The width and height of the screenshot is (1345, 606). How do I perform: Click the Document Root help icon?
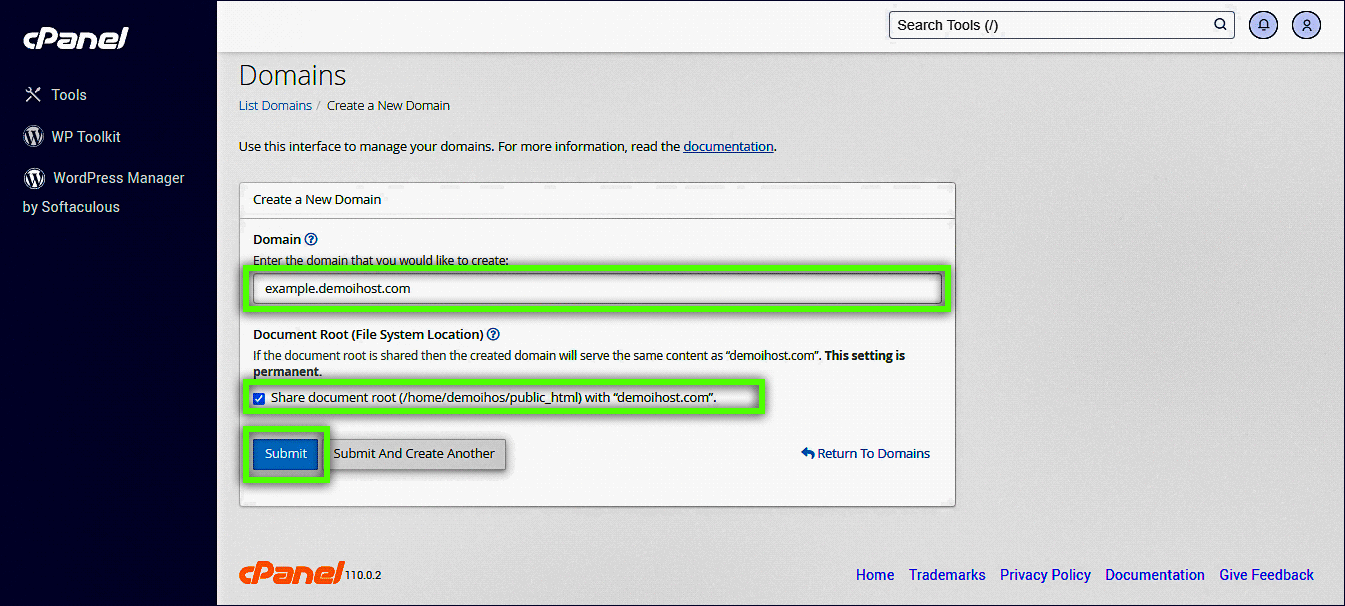coord(493,334)
